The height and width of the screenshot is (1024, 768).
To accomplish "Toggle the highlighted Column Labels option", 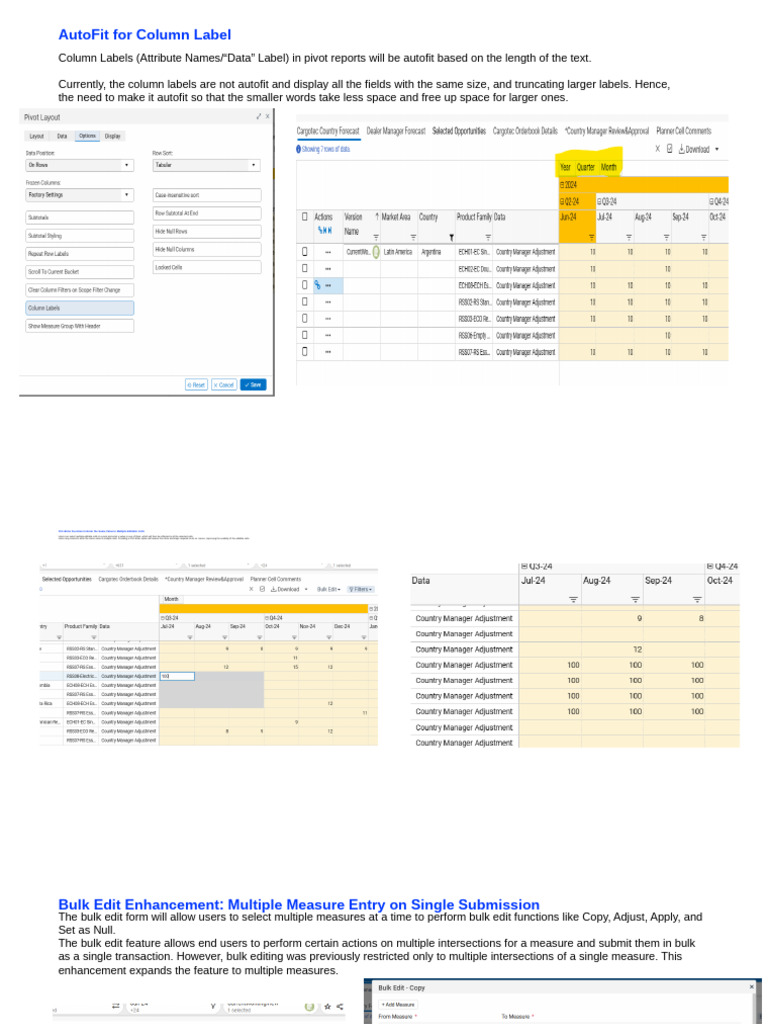I will 80,308.
